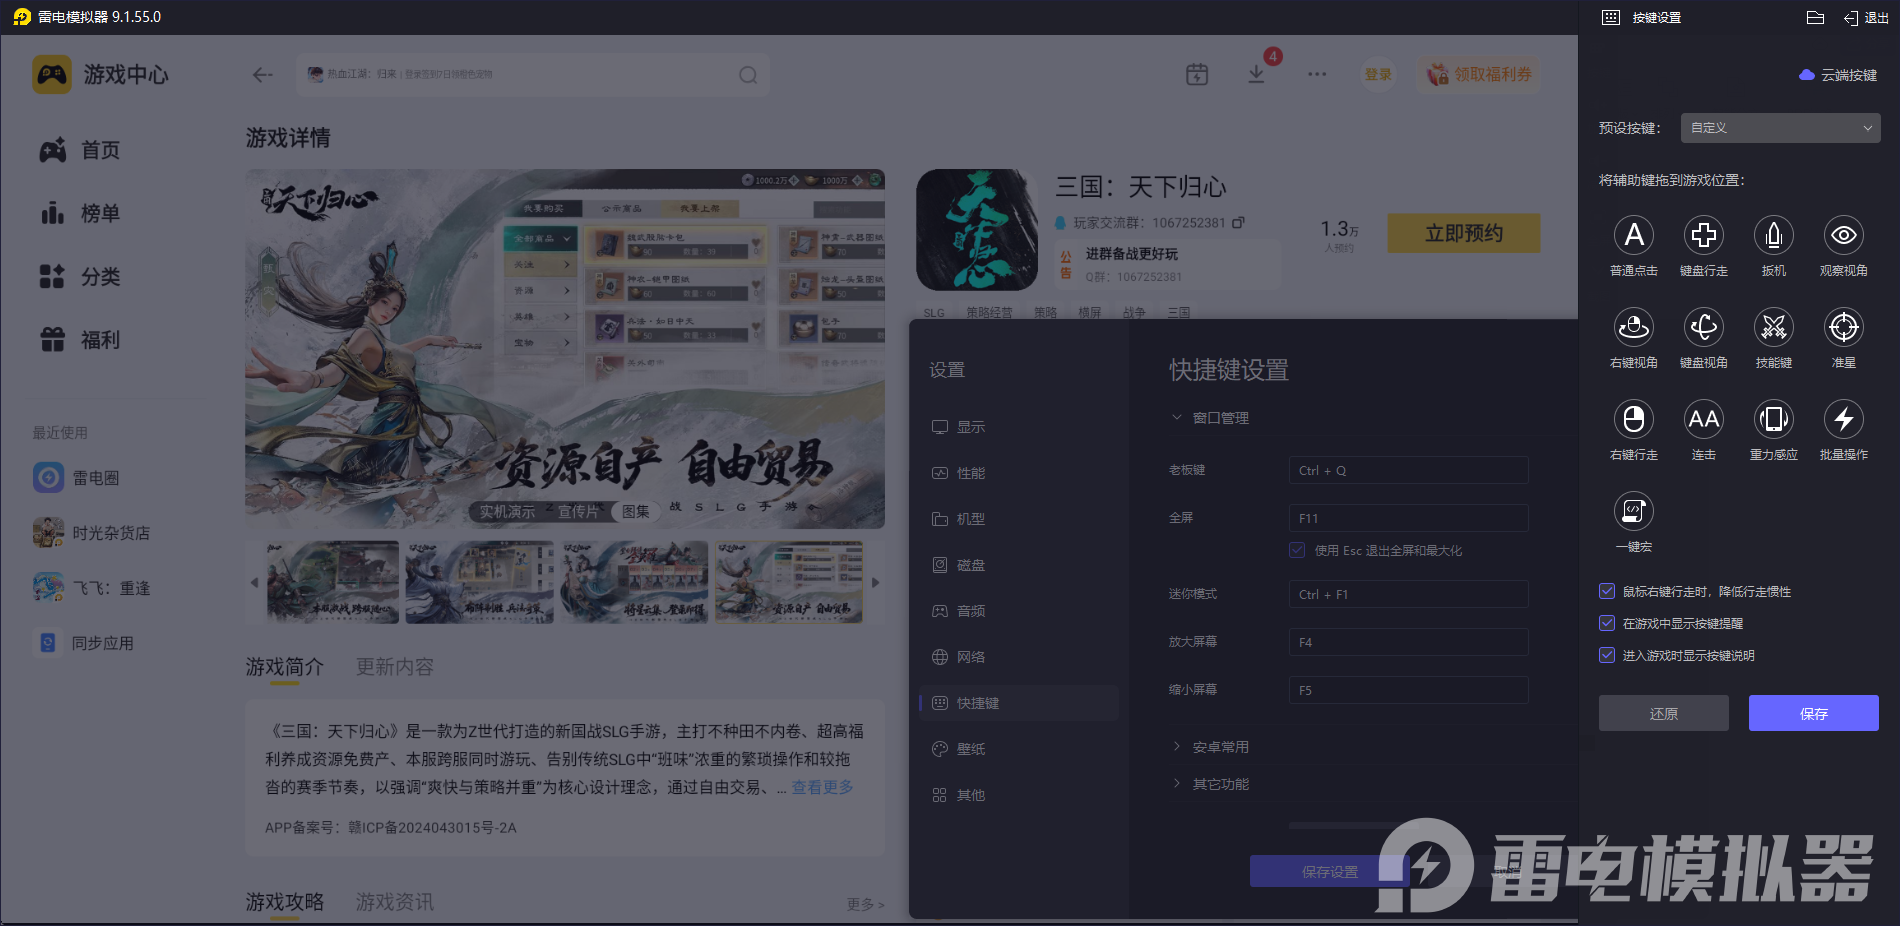The width and height of the screenshot is (1900, 926).
Task: Pick the 一键宏 macro icon
Action: pos(1633,512)
